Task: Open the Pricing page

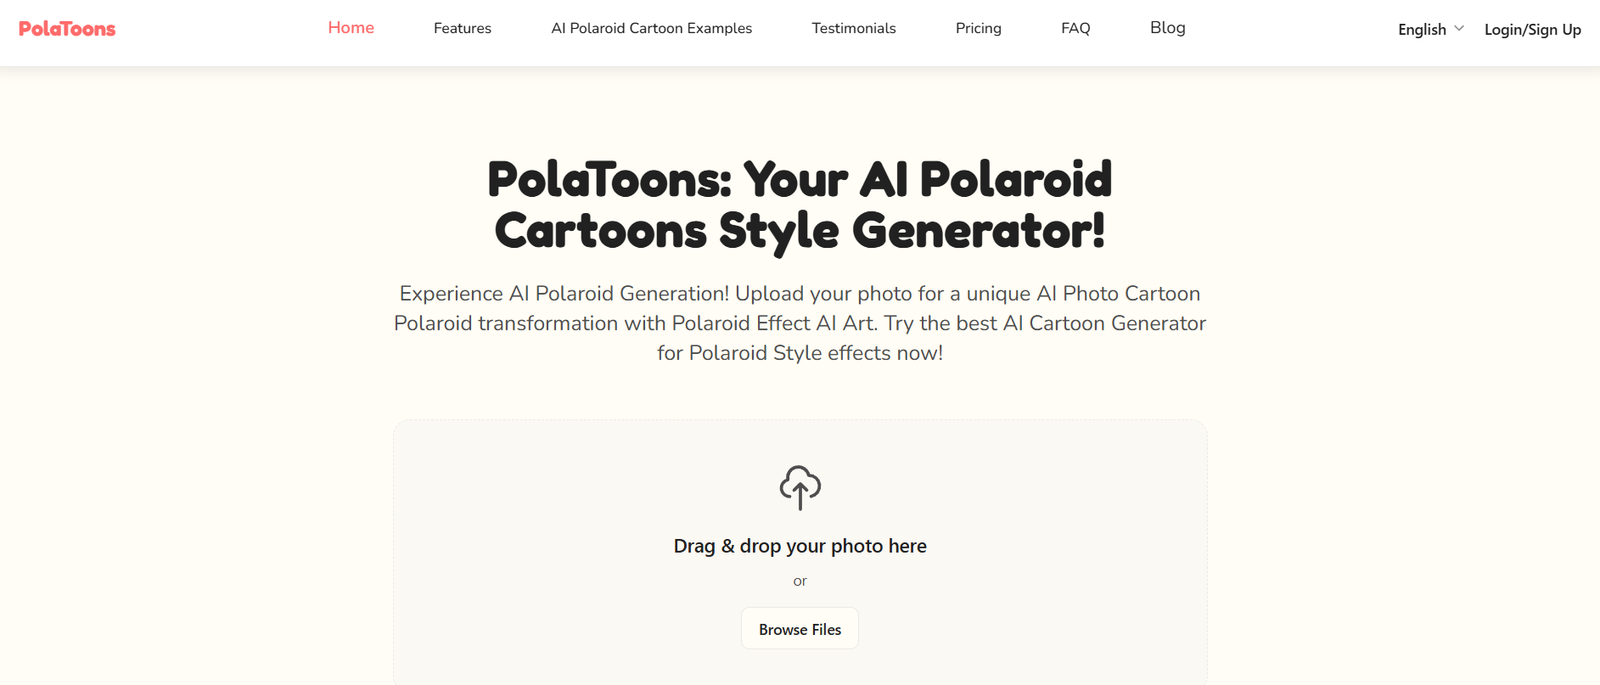Action: [978, 28]
